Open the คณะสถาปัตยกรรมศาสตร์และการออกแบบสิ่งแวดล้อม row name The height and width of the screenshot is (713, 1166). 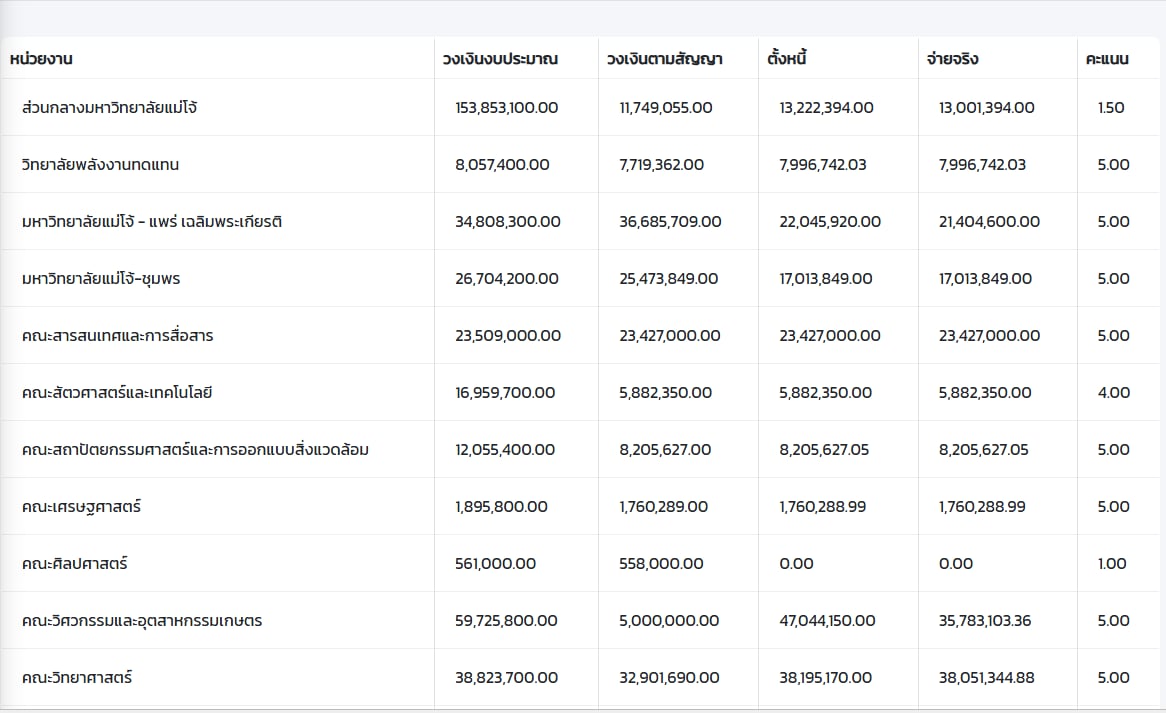195,449
